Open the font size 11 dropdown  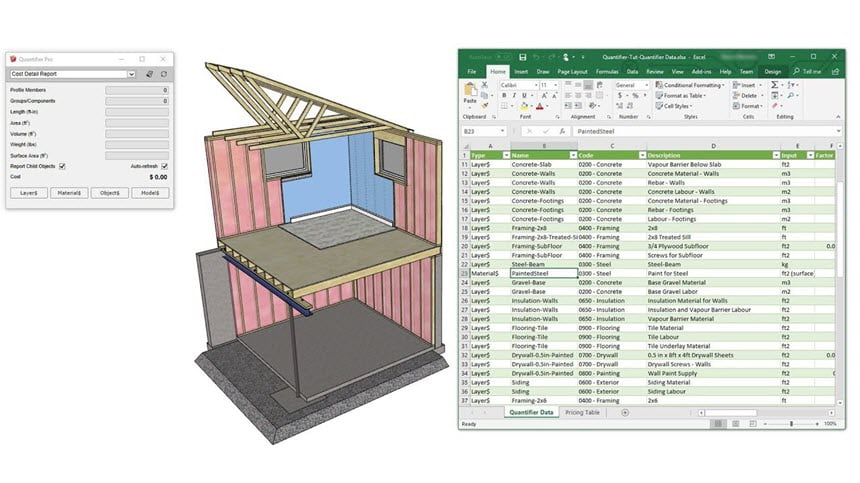(x=555, y=85)
